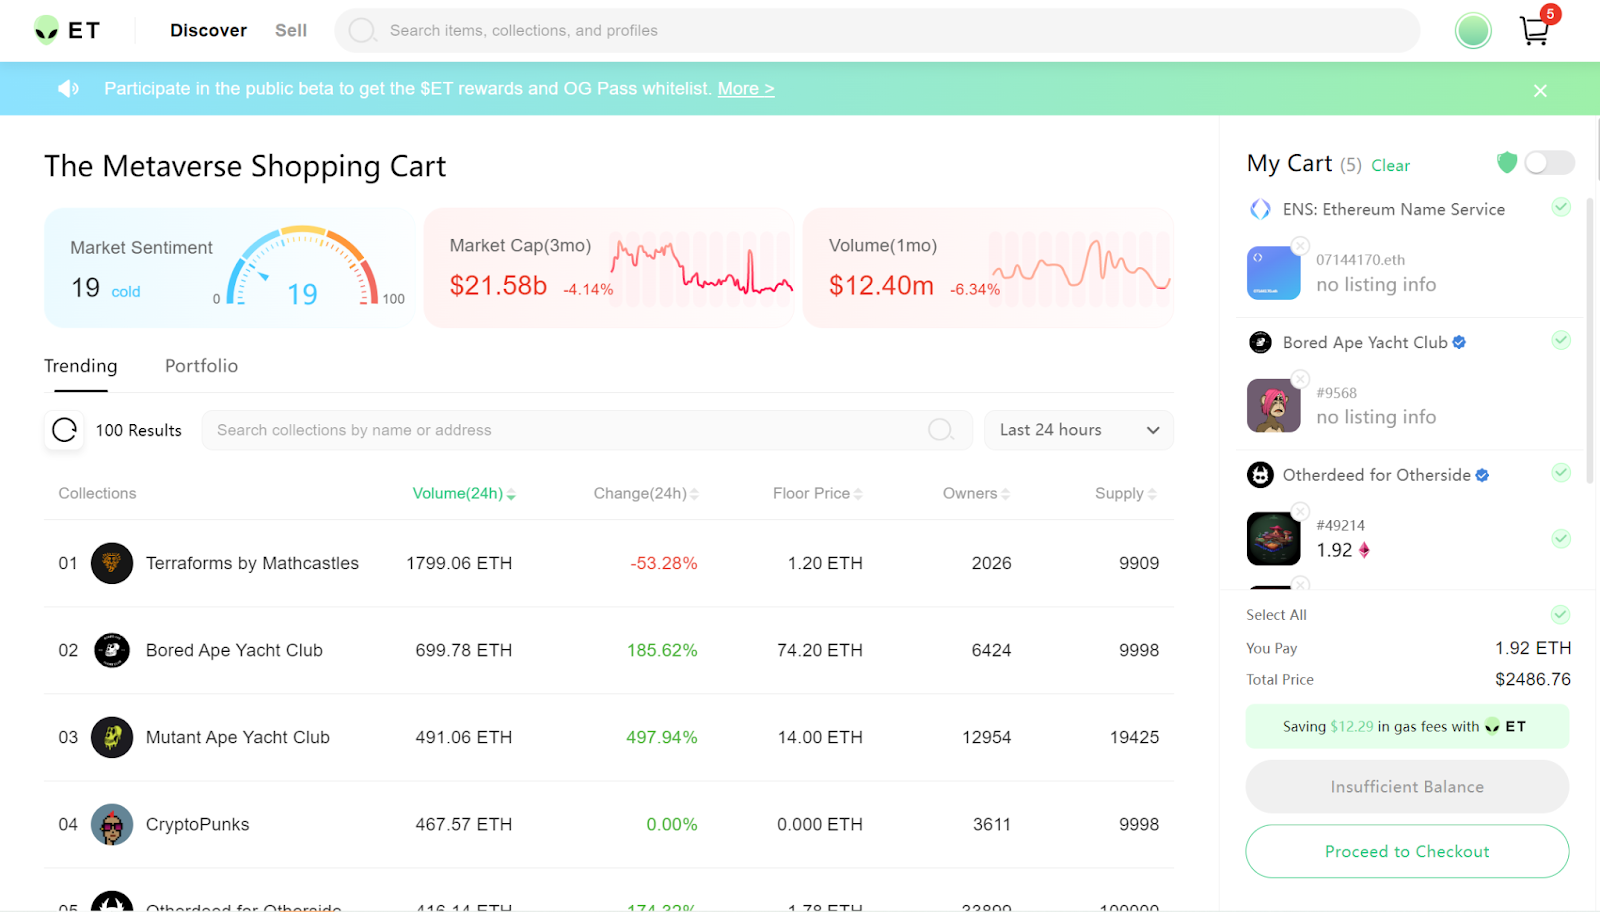Open the Terraforms by Mathcastles collection name
Image resolution: width=1600 pixels, height=912 pixels.
tap(252, 564)
